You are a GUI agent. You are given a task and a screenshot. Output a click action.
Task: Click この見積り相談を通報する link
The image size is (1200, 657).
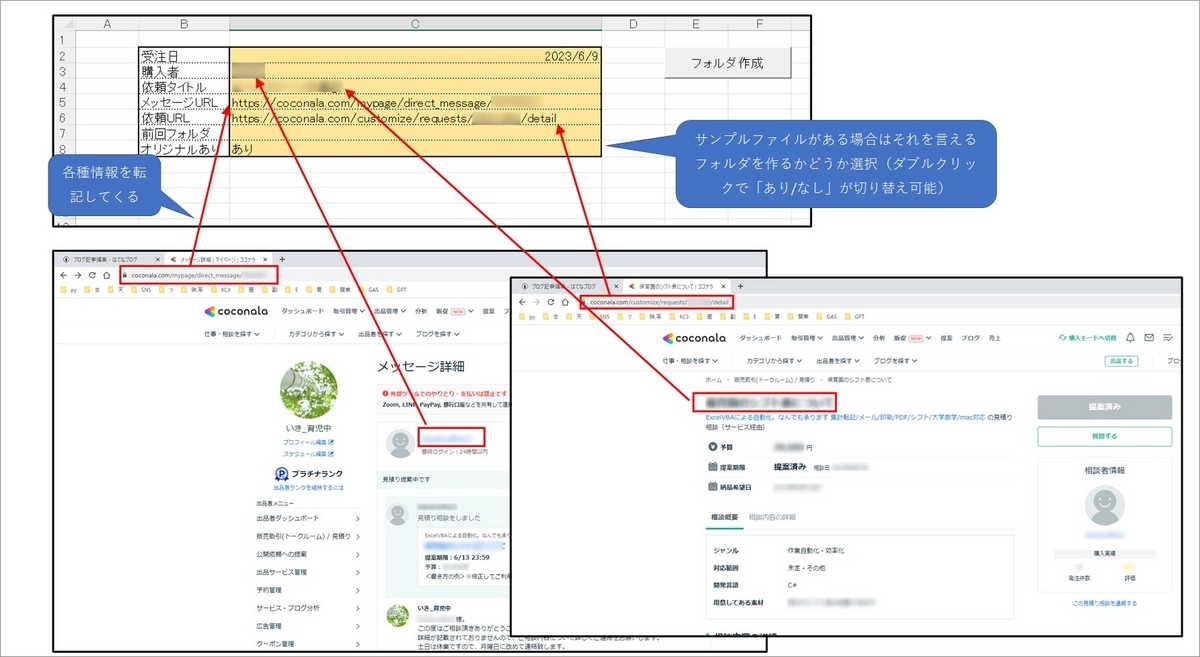[x=1104, y=603]
